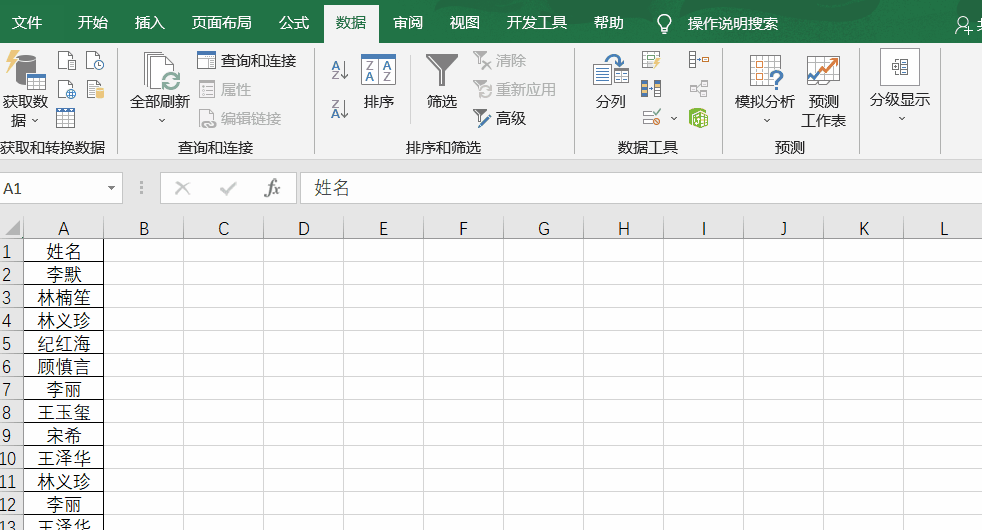The height and width of the screenshot is (530, 982).
Task: Click the Remove Duplicates icon
Action: [651, 89]
